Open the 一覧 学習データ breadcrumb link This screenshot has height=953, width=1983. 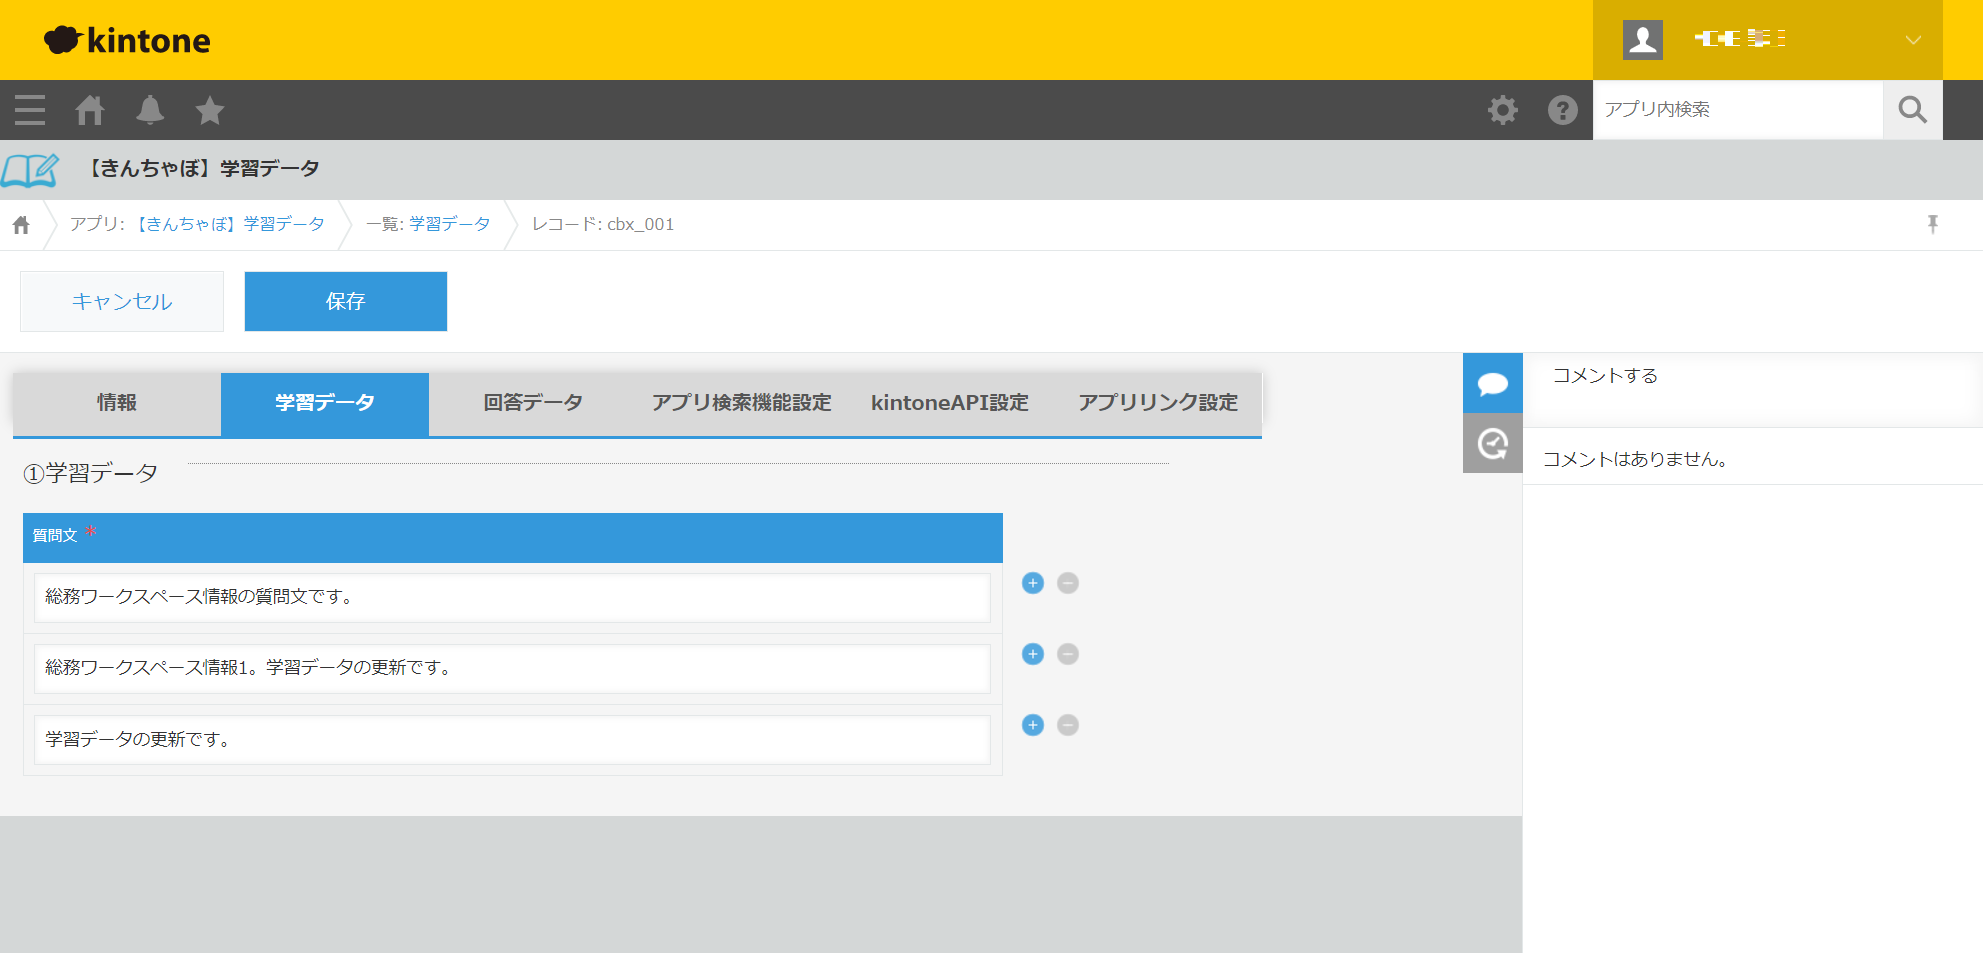tap(449, 224)
